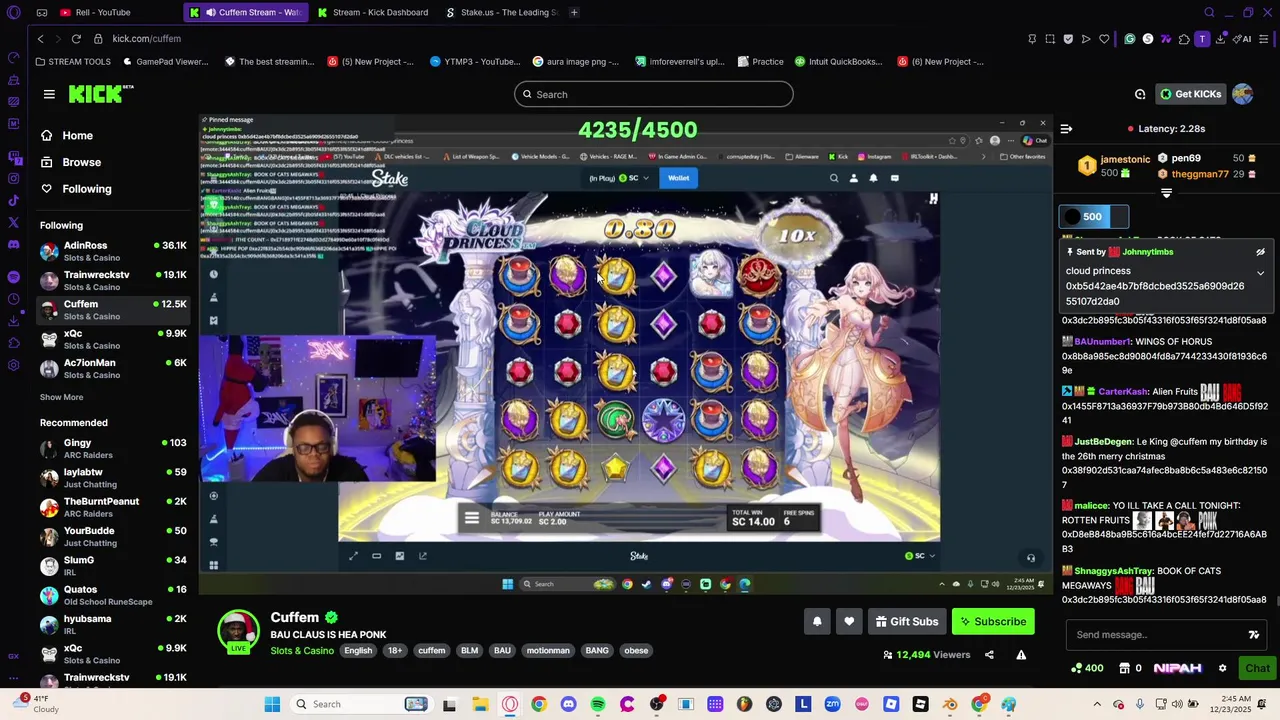1280x720 pixels.
Task: Open Discord from the Opera sidebar
Action: [13, 244]
